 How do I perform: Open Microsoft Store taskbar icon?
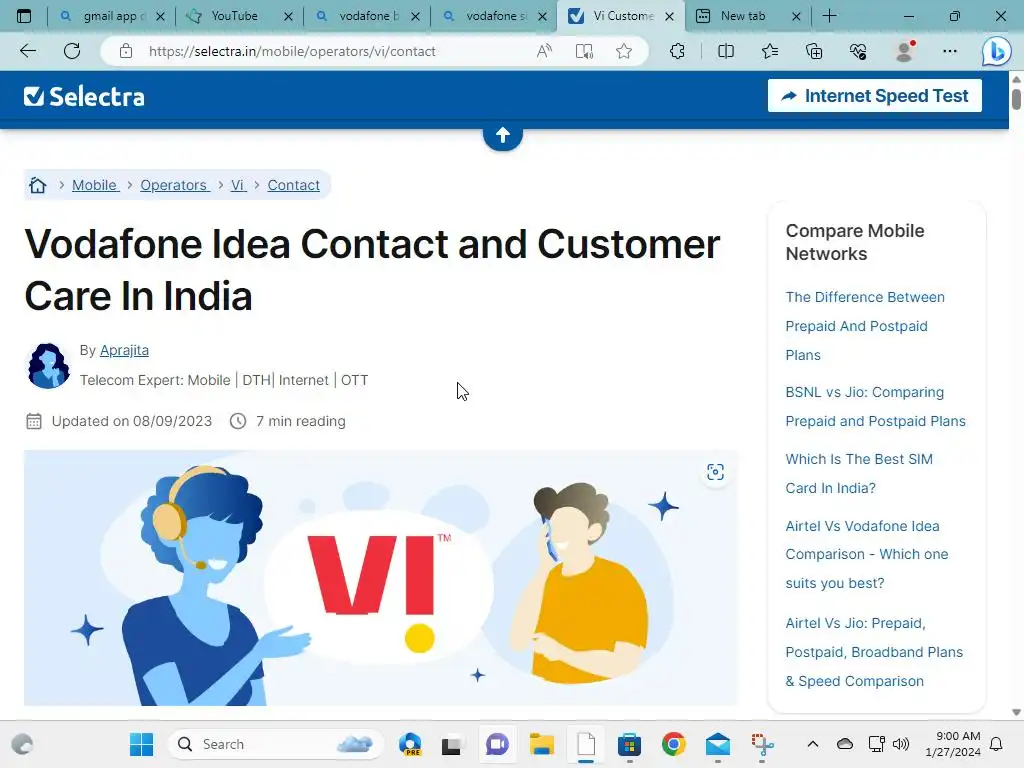click(629, 744)
